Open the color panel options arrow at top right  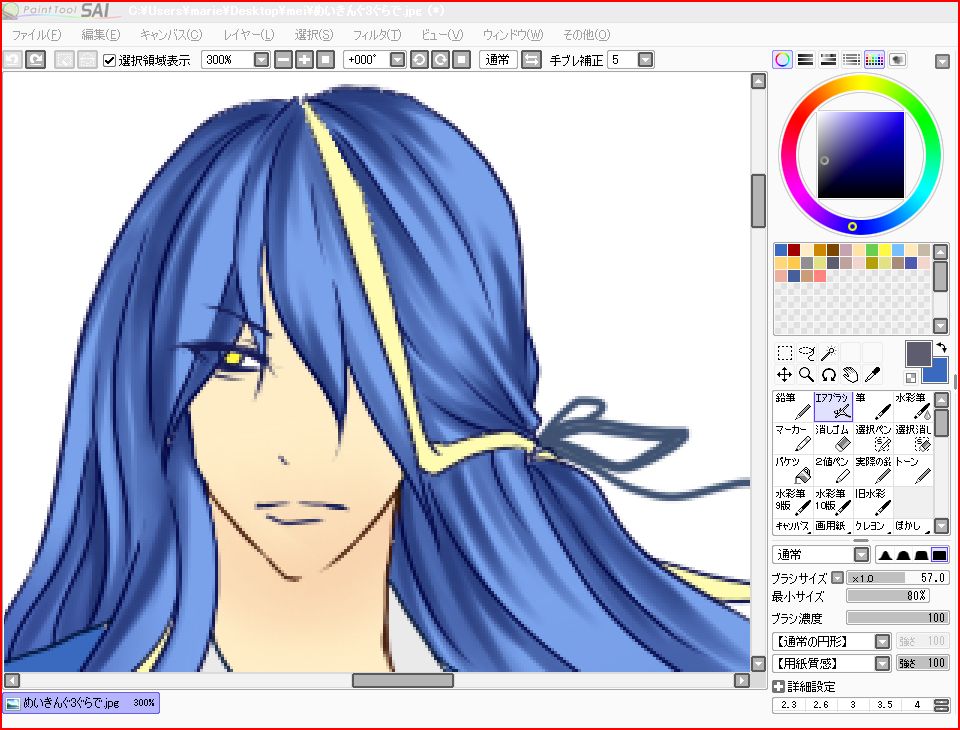pos(942,61)
